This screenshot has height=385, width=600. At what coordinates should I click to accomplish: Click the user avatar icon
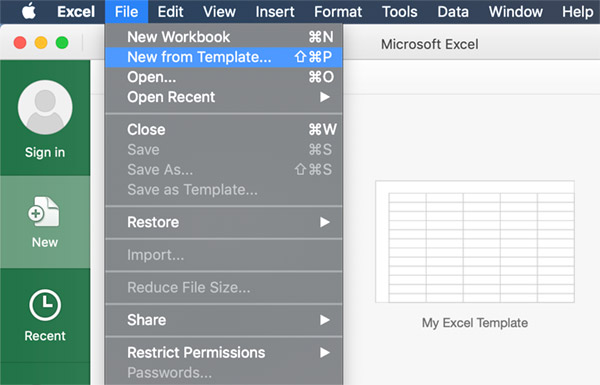(x=45, y=107)
